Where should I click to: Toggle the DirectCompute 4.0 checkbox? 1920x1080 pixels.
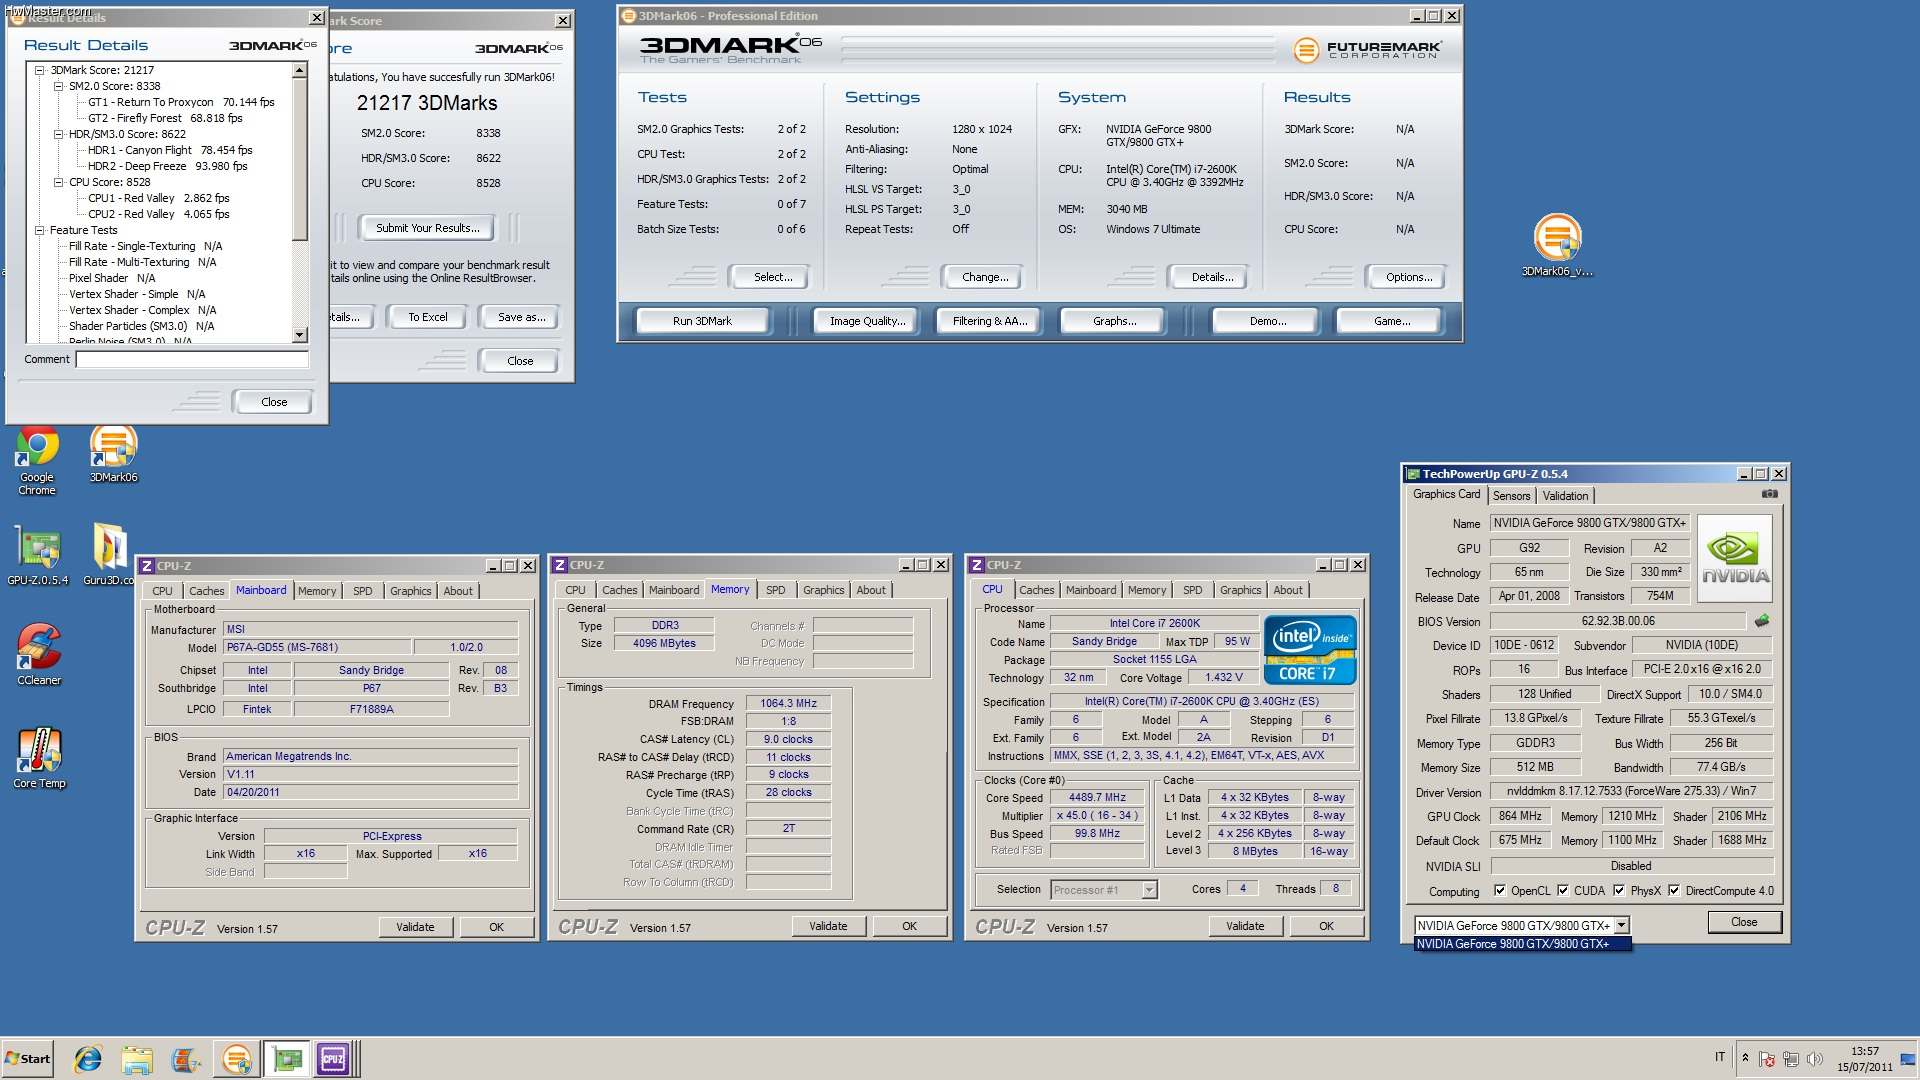(1674, 891)
